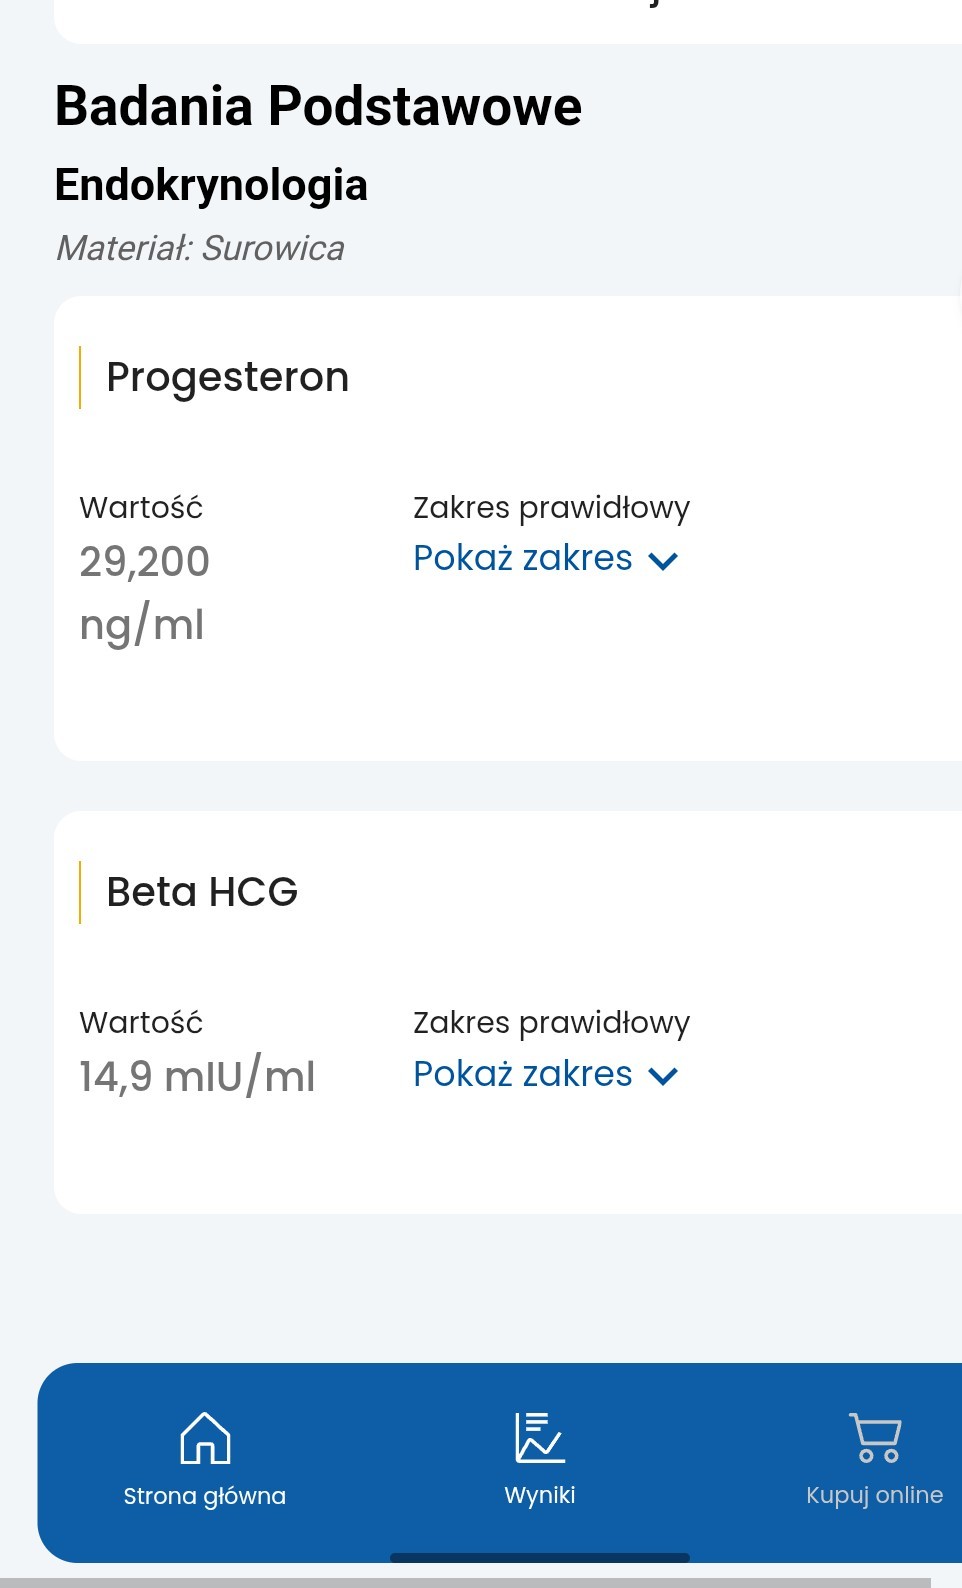Click Pokaż zakres link under Progesteron

click(523, 558)
